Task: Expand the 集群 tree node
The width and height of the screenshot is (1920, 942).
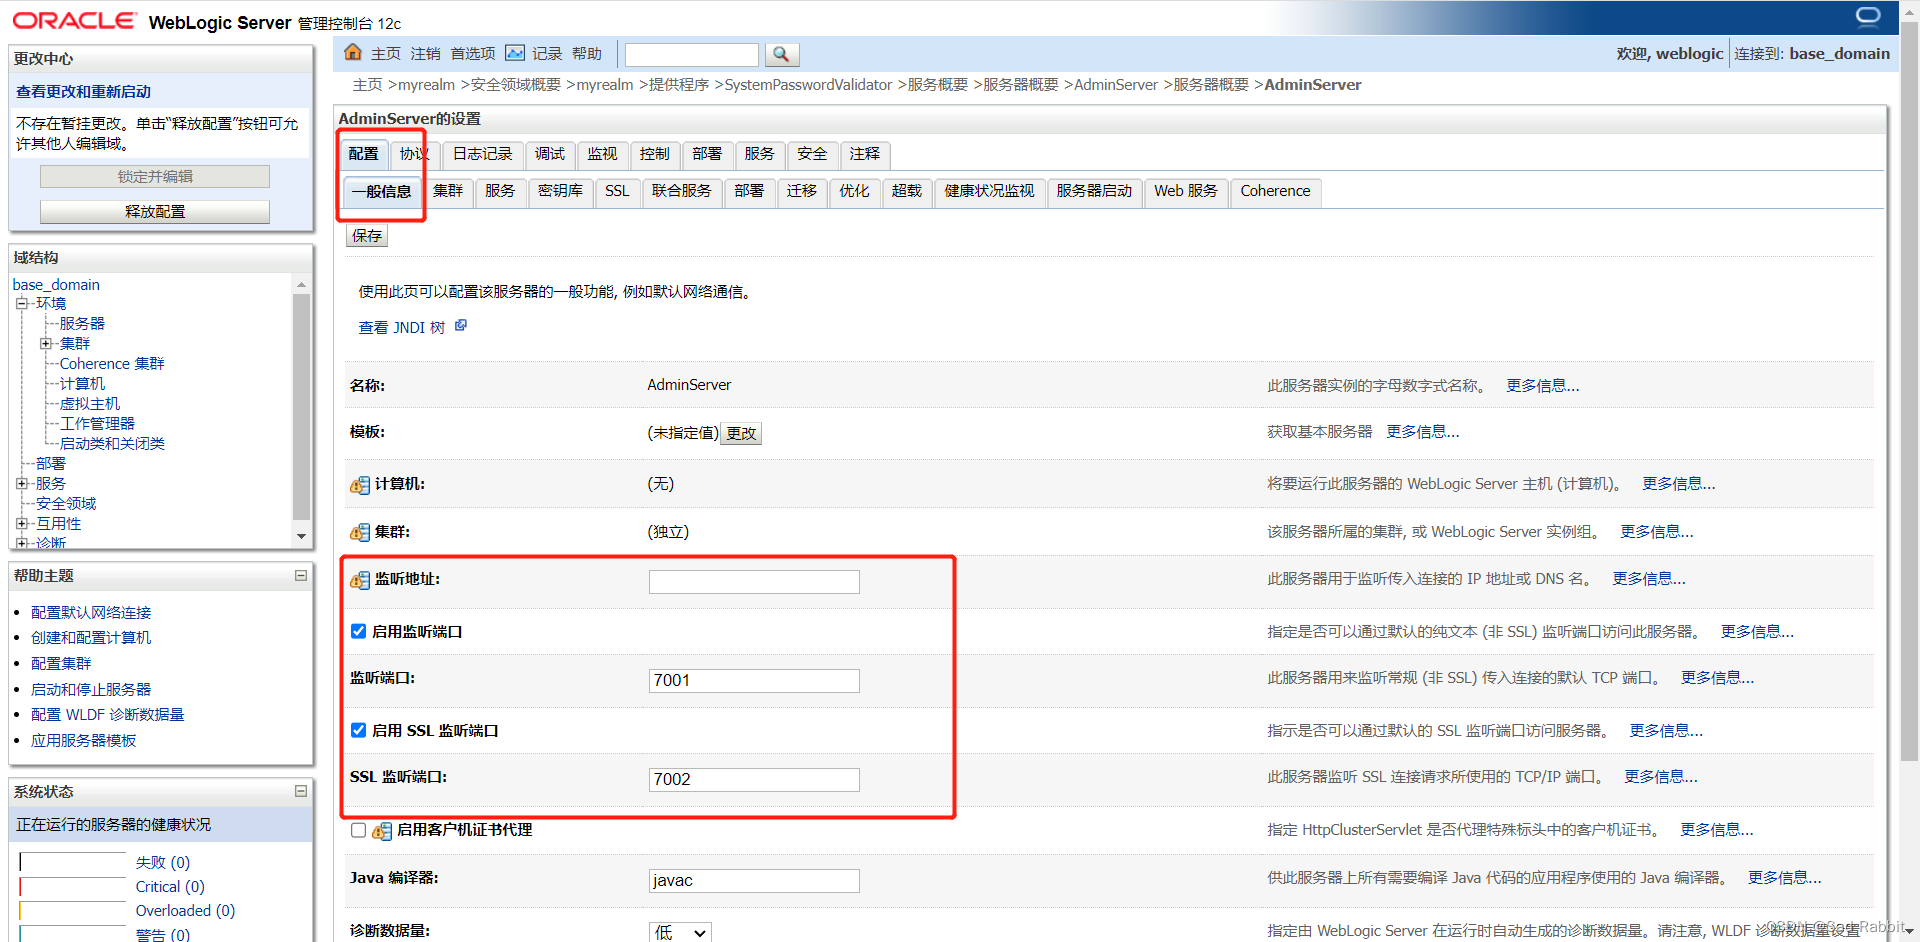Action: click(46, 343)
